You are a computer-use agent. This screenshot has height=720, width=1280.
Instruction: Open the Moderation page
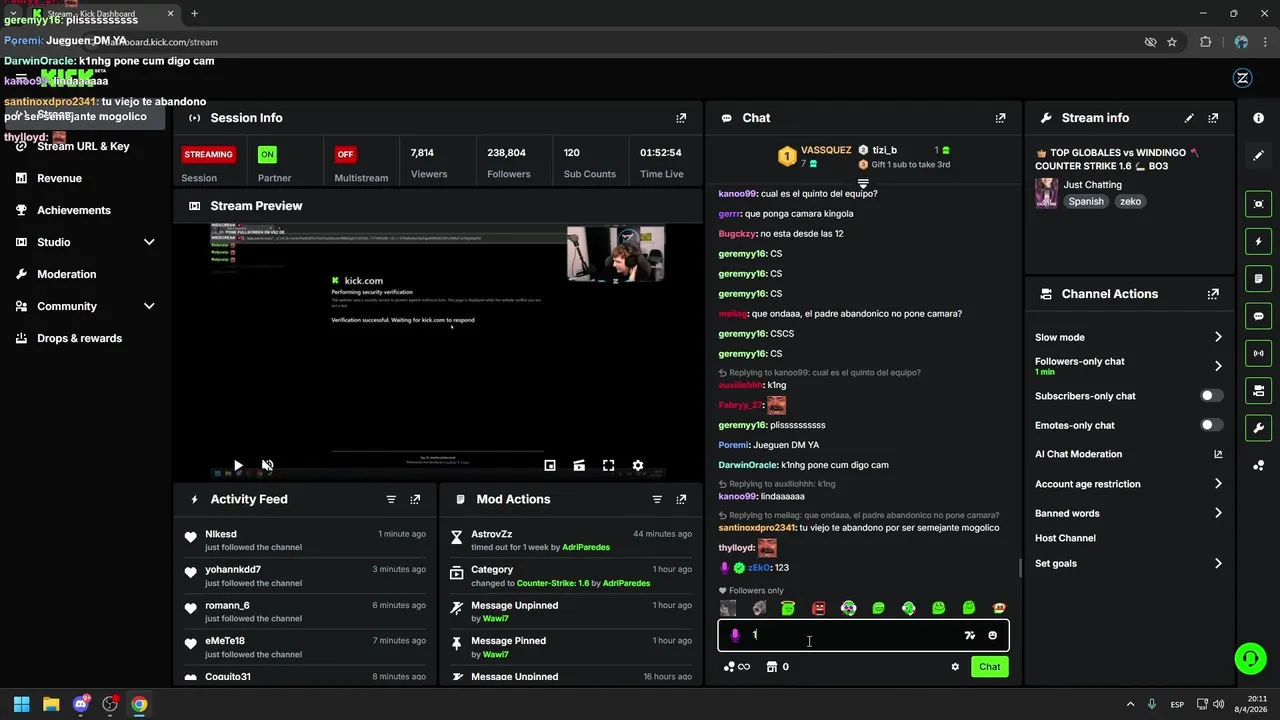coord(67,274)
